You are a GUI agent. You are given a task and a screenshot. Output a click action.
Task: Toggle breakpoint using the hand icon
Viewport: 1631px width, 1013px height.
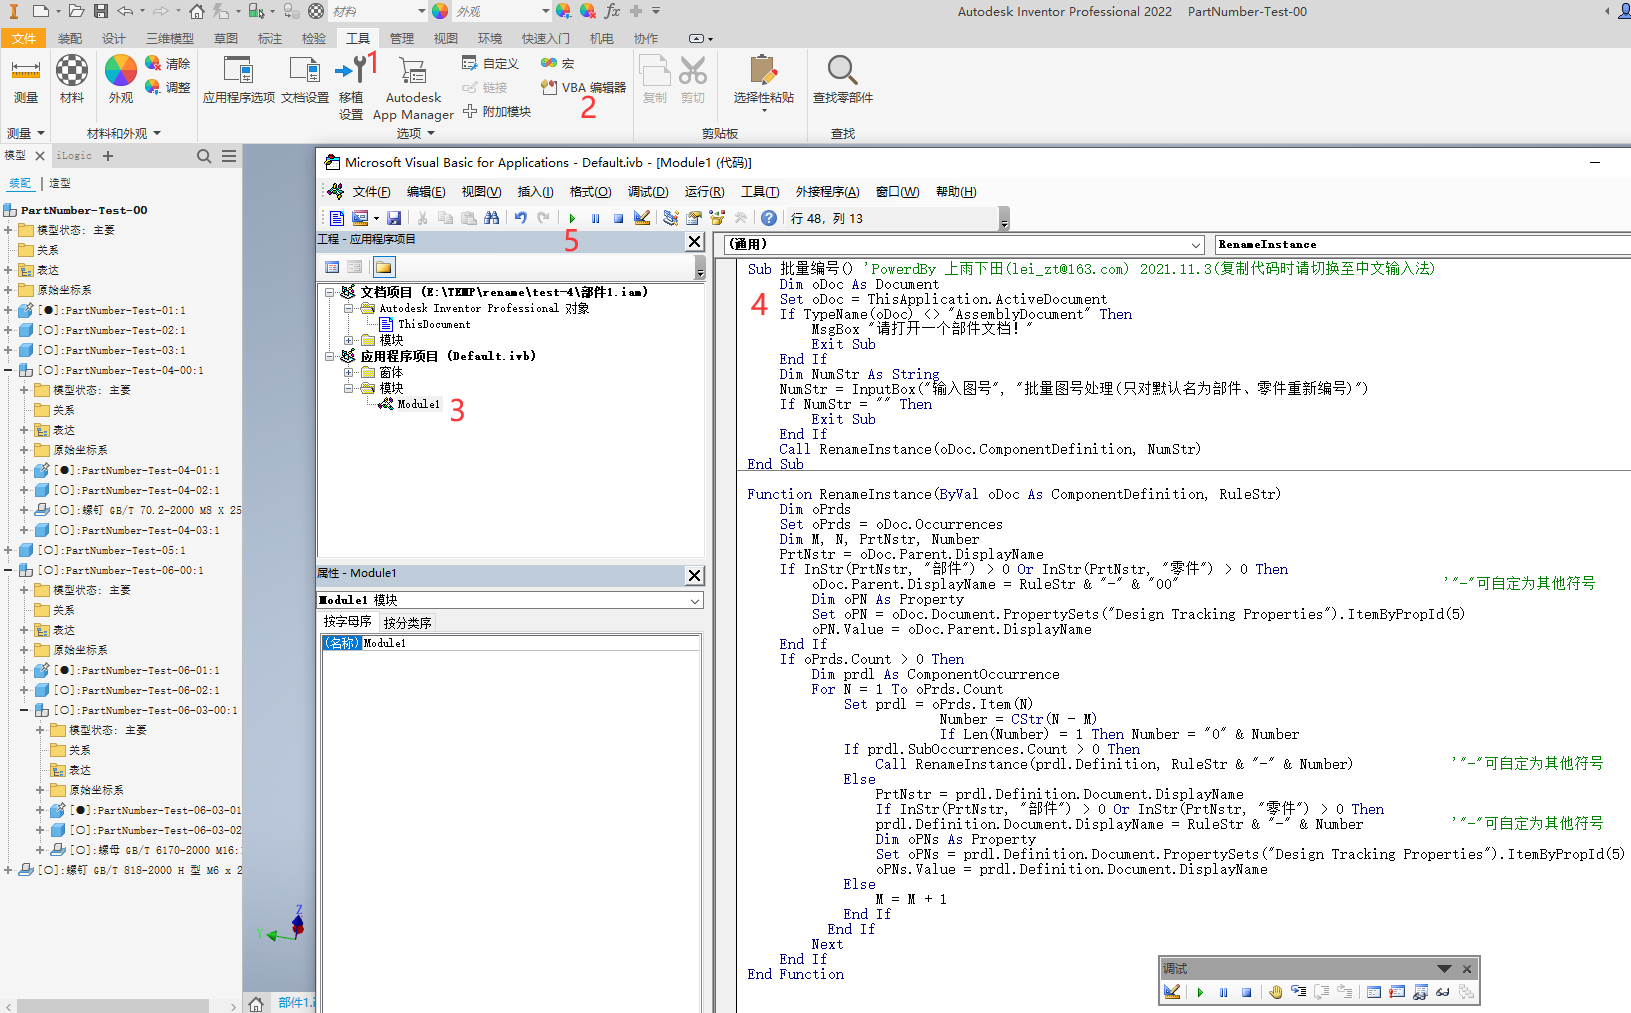point(1275,992)
